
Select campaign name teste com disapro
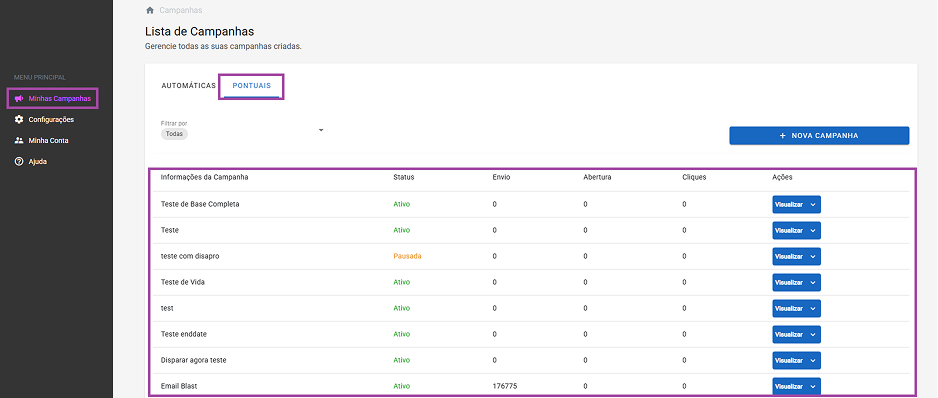(x=190, y=256)
